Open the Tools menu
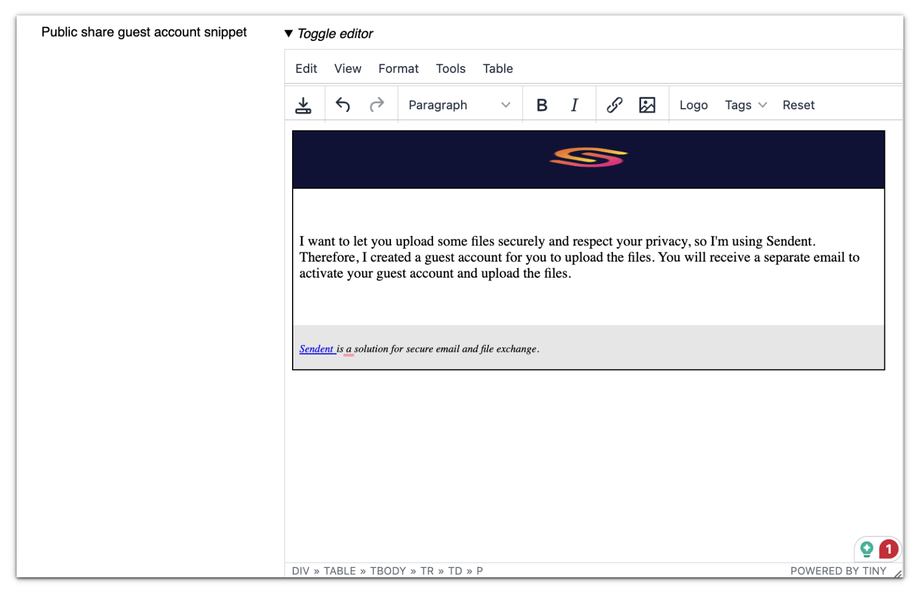 pos(451,69)
